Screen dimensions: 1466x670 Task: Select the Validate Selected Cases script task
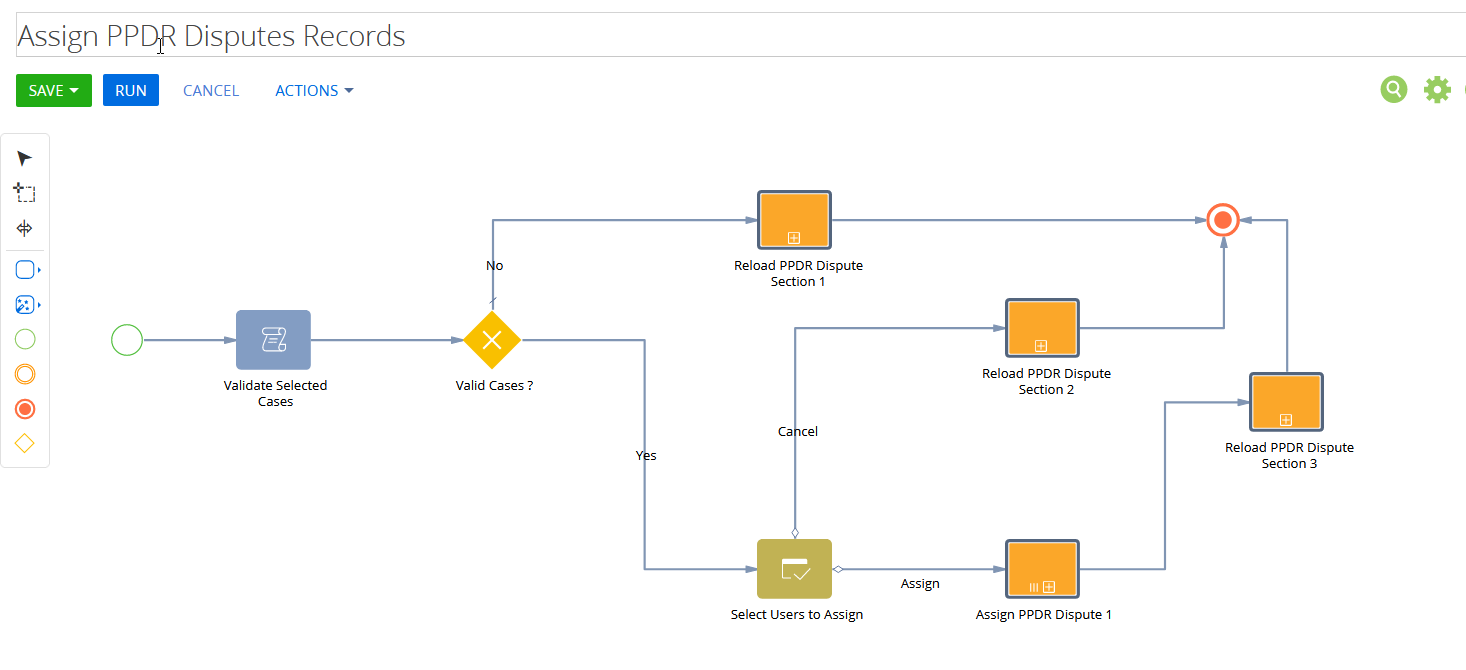click(273, 340)
